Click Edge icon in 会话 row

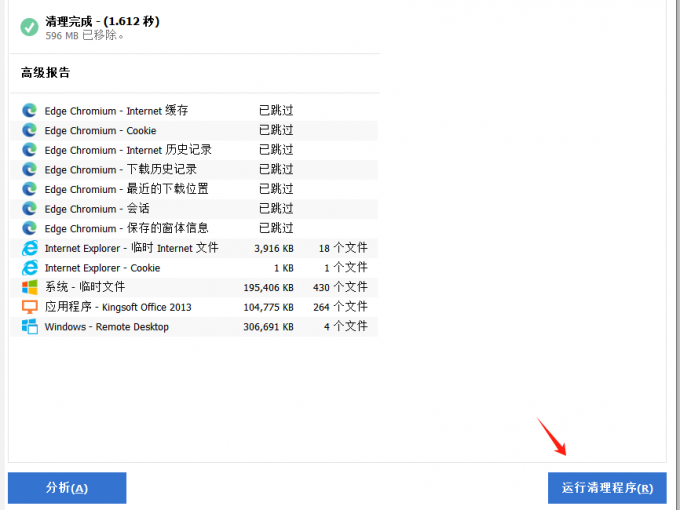tap(29, 209)
